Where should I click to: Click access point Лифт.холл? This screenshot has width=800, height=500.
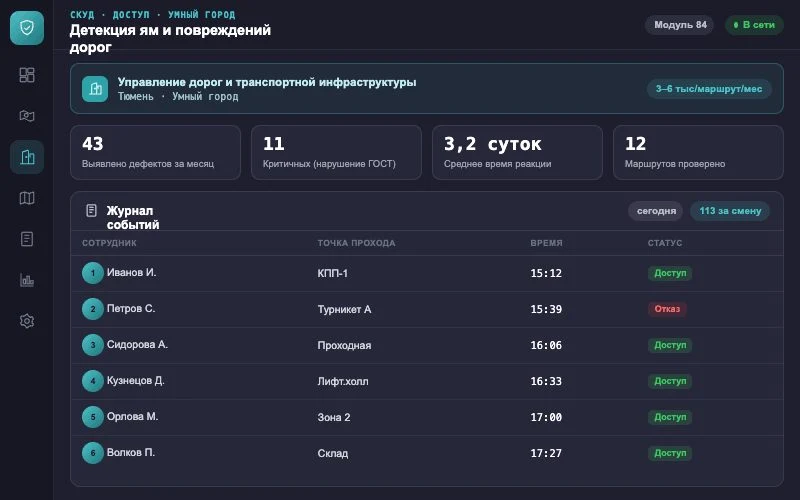pos(343,381)
